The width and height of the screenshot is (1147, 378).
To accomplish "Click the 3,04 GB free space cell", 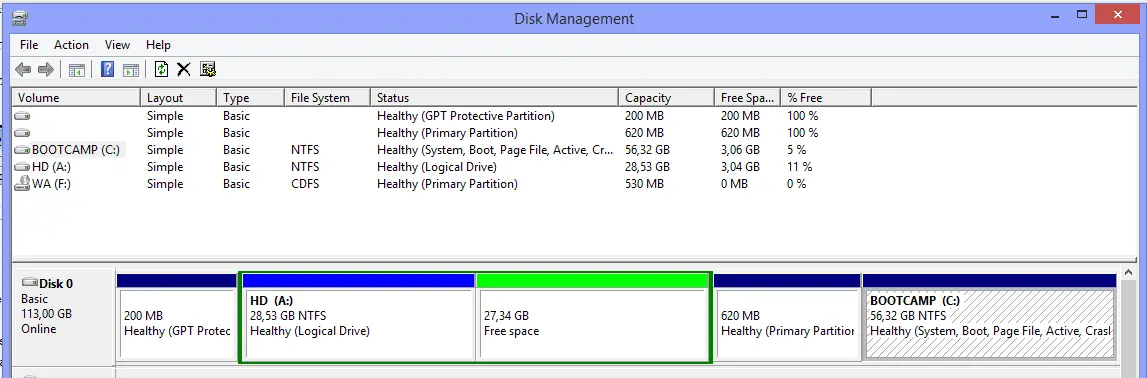I will tap(740, 167).
